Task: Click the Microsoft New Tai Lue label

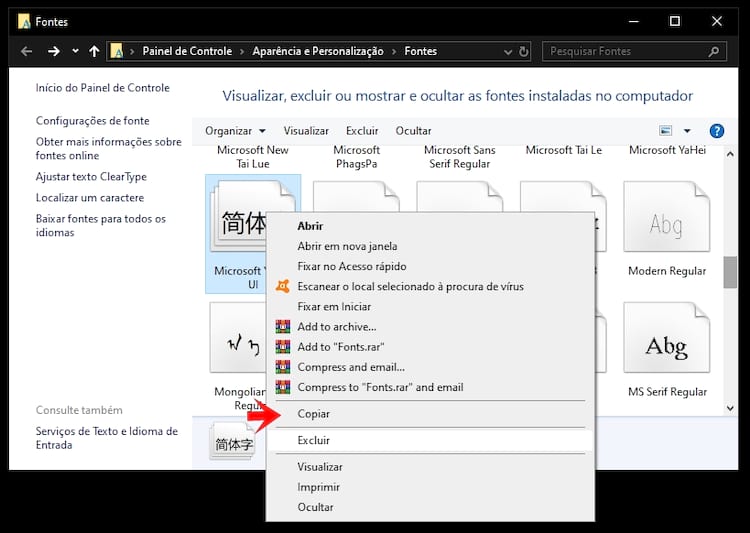Action: coord(253,157)
